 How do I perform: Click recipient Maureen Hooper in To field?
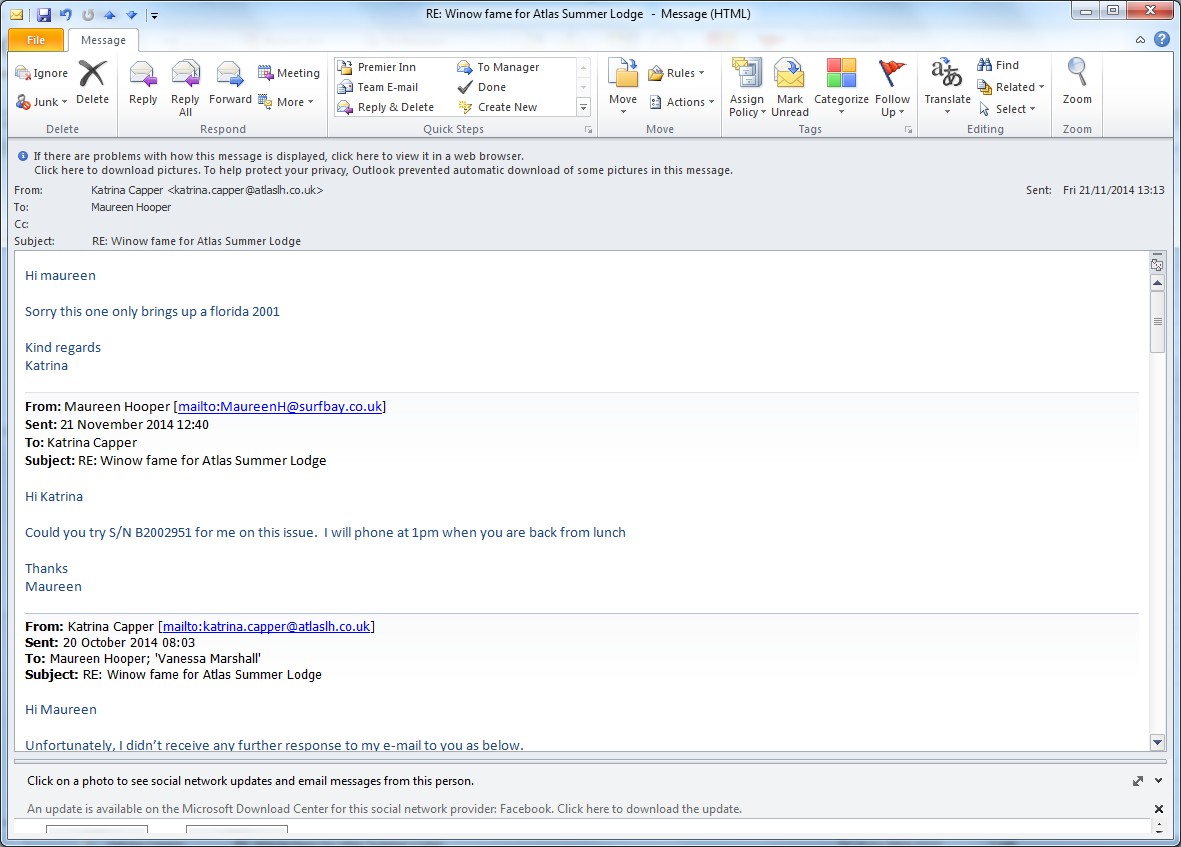point(131,207)
